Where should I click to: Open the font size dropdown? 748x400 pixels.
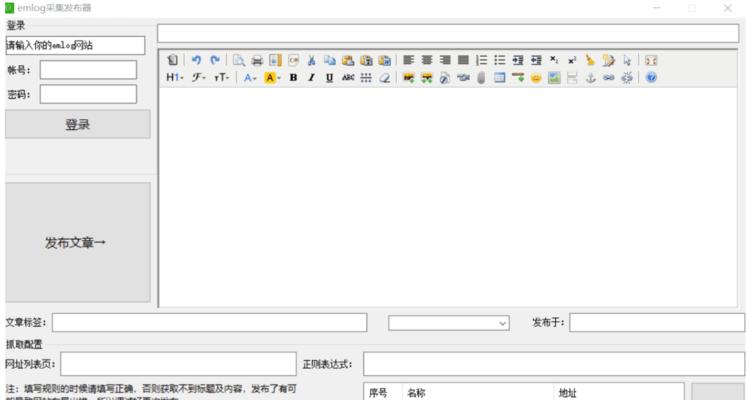221,77
